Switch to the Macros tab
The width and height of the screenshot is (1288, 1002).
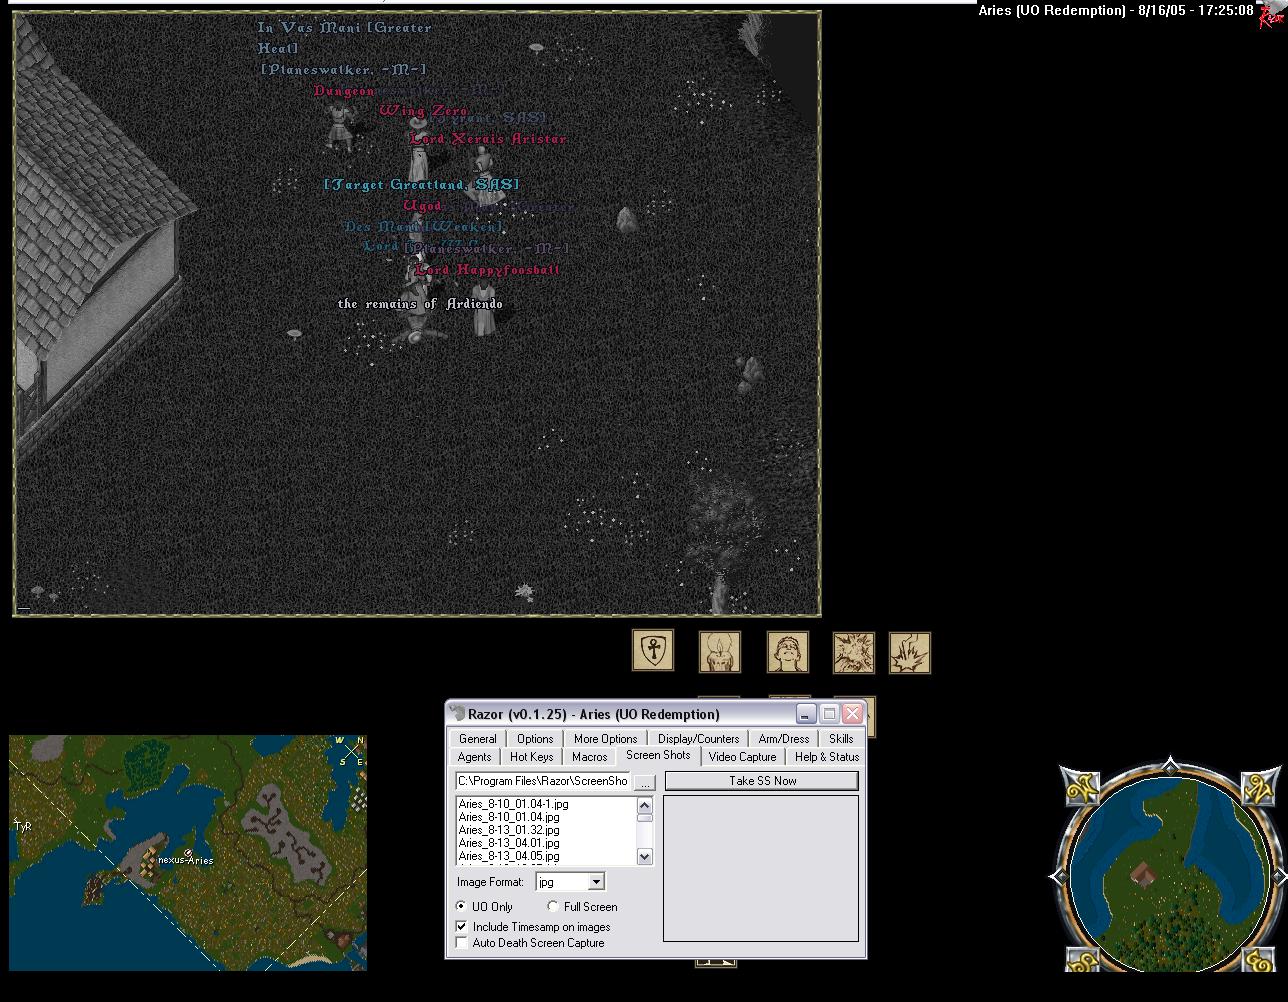click(x=589, y=757)
